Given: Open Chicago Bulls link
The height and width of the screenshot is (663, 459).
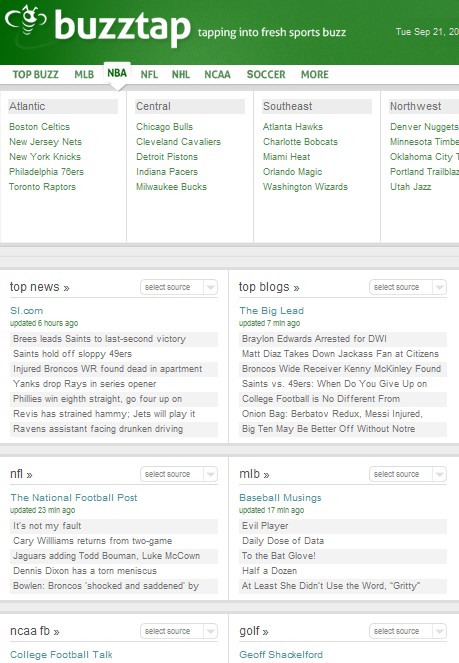Looking at the screenshot, I should pyautogui.click(x=164, y=126).
